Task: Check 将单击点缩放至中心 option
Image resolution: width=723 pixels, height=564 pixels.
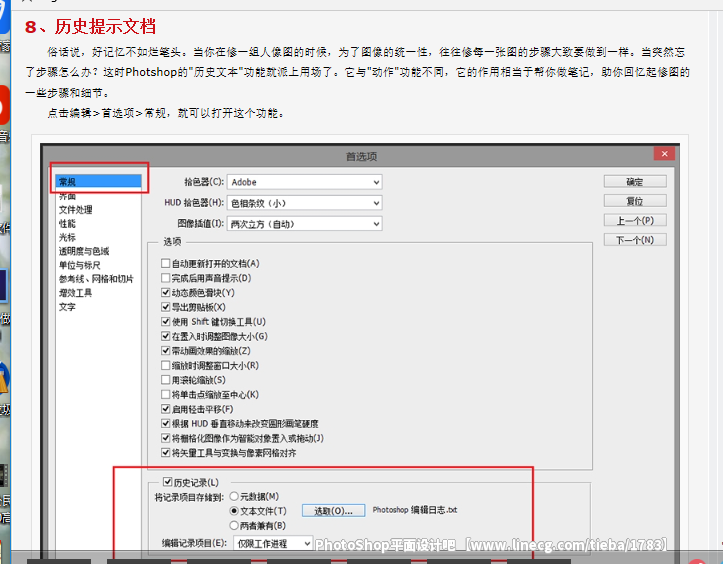Action: tap(166, 394)
